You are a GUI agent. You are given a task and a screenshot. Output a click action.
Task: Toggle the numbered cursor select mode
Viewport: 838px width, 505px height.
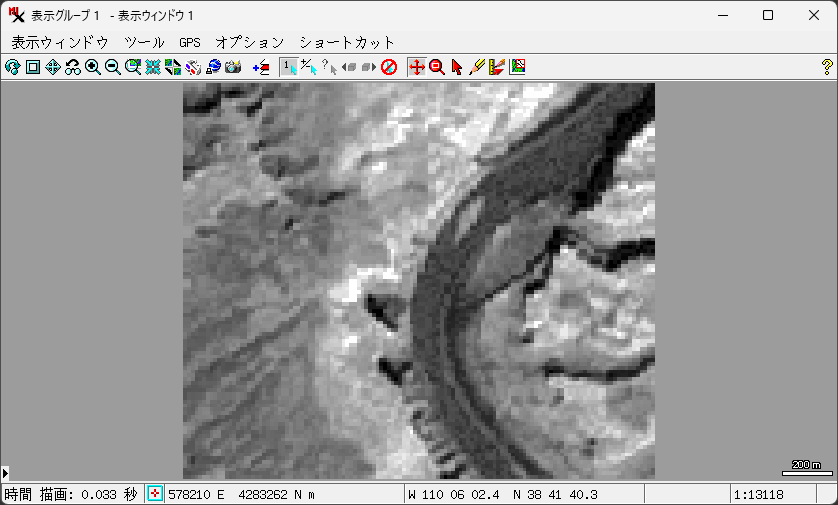tap(288, 67)
